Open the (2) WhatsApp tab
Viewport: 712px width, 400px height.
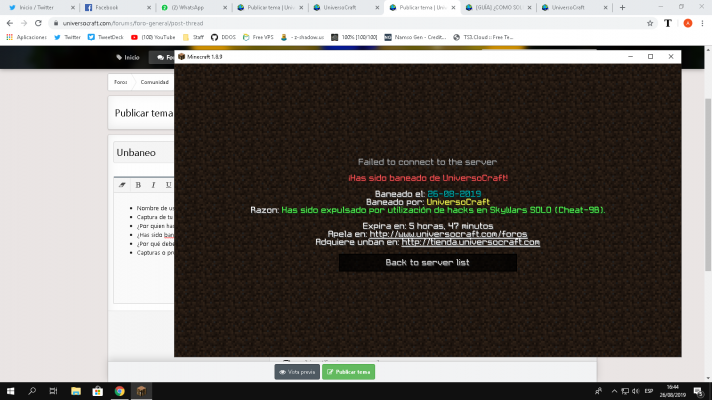tap(187, 7)
